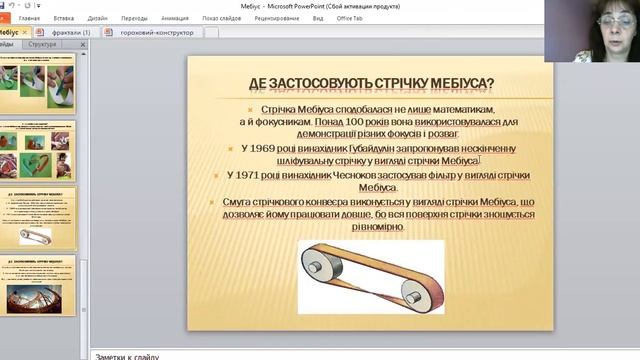Switch to the Переходы ribbon tab

134,18
